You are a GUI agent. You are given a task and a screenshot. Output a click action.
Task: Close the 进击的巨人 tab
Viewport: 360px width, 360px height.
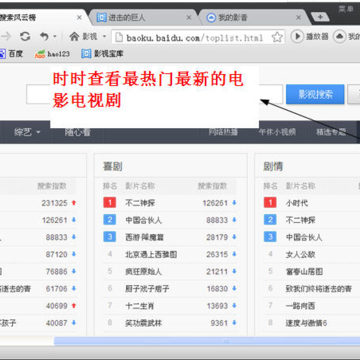(x=189, y=17)
